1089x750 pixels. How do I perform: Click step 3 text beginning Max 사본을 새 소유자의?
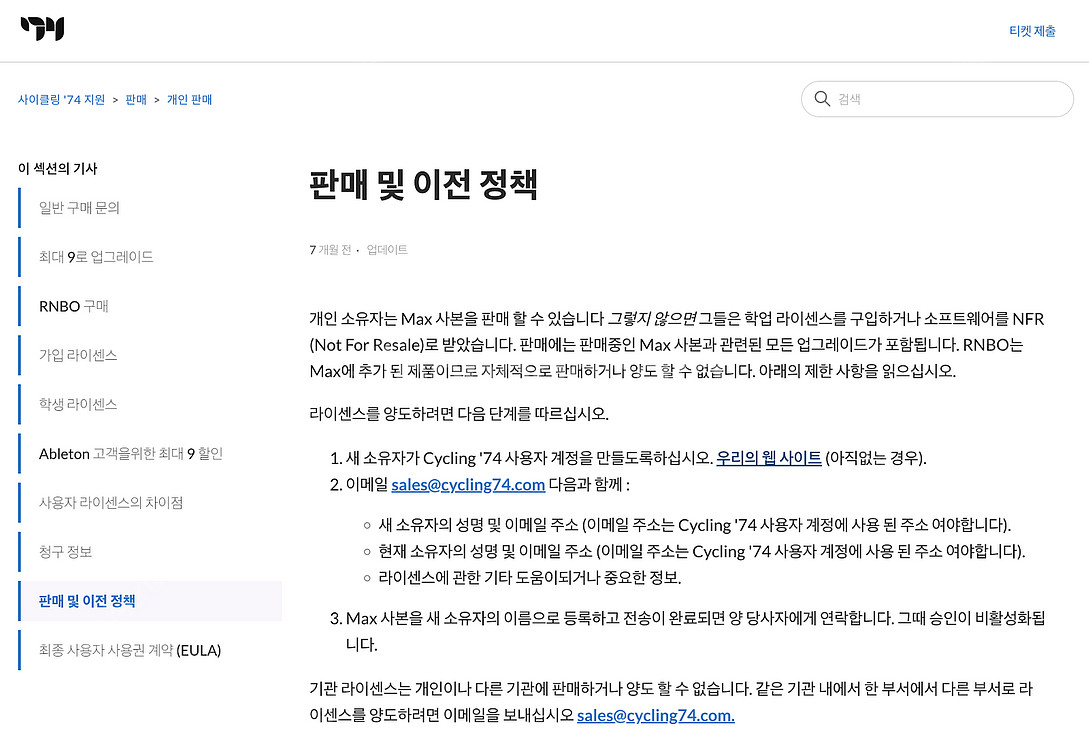695,631
